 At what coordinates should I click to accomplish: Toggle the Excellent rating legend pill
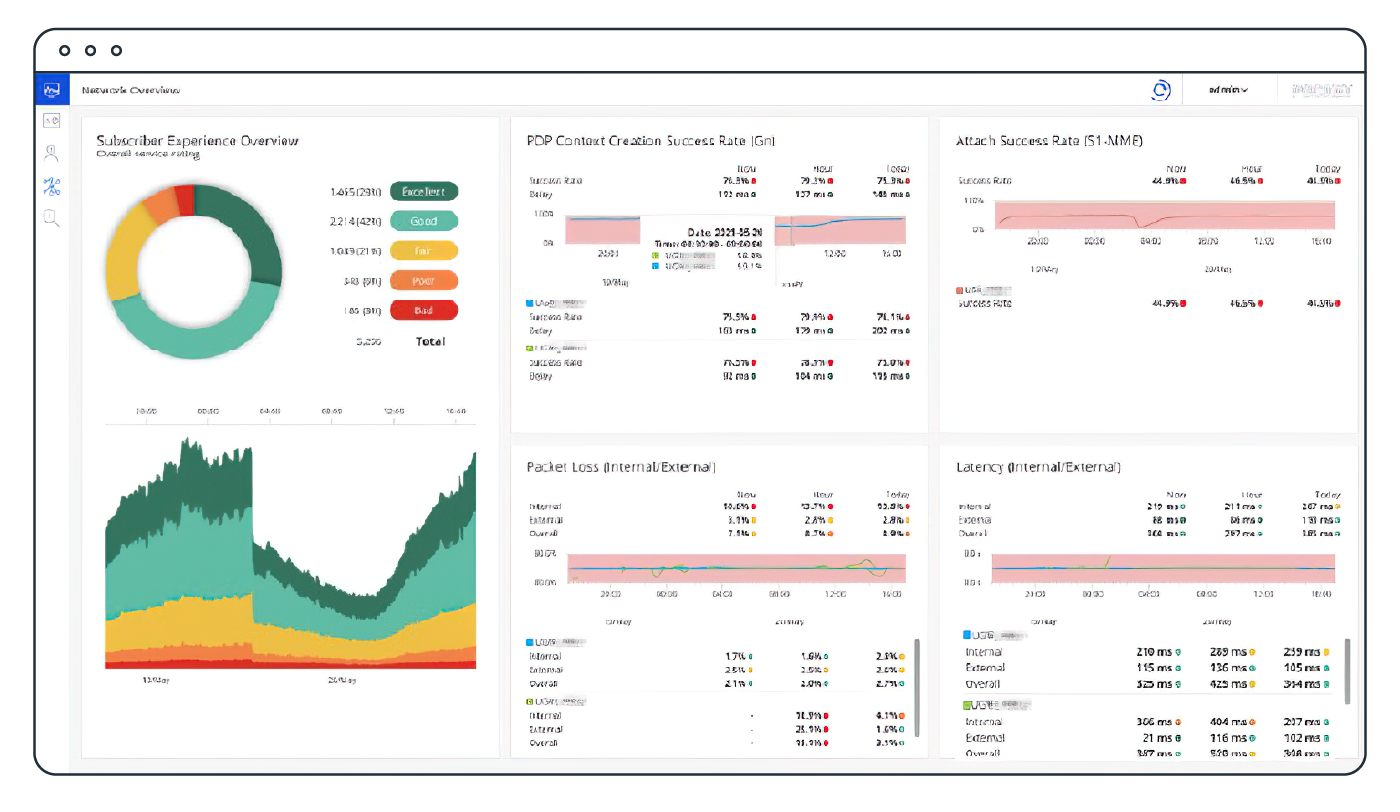point(424,191)
